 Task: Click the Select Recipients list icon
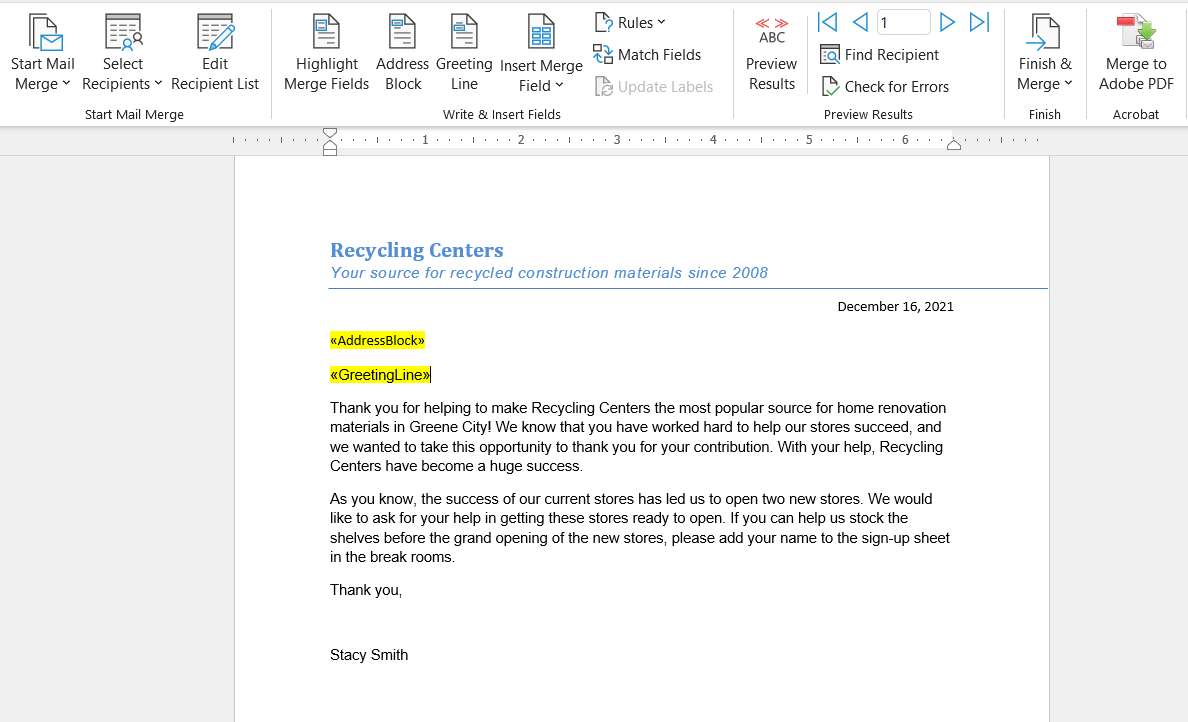[x=123, y=32]
